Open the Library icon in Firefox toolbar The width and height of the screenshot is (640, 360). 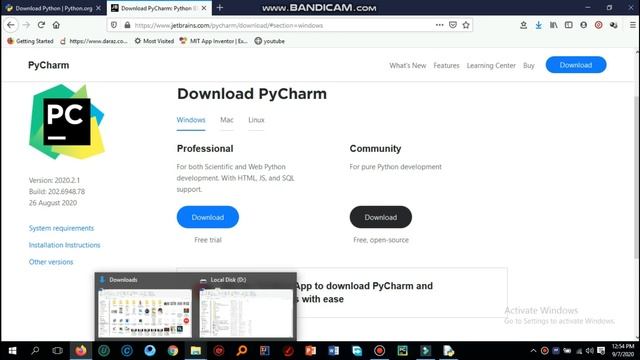click(x=553, y=25)
